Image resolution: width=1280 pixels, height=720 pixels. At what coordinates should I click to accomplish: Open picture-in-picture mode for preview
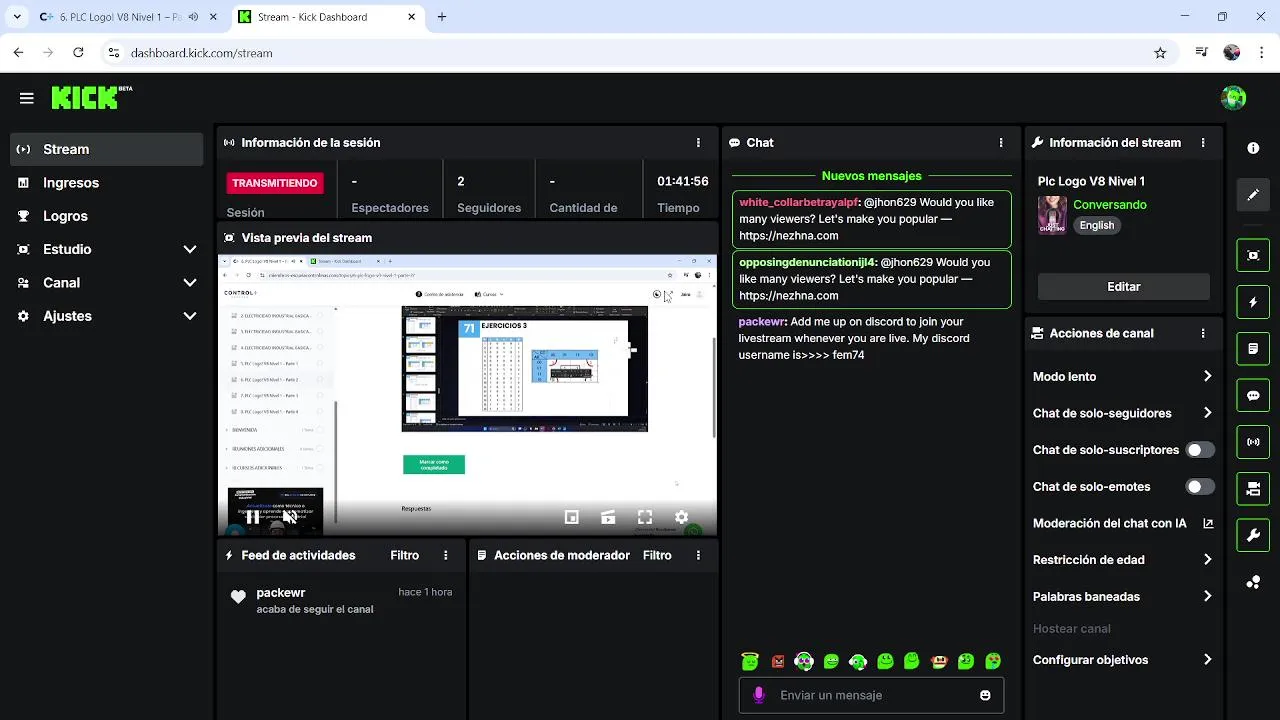(572, 517)
